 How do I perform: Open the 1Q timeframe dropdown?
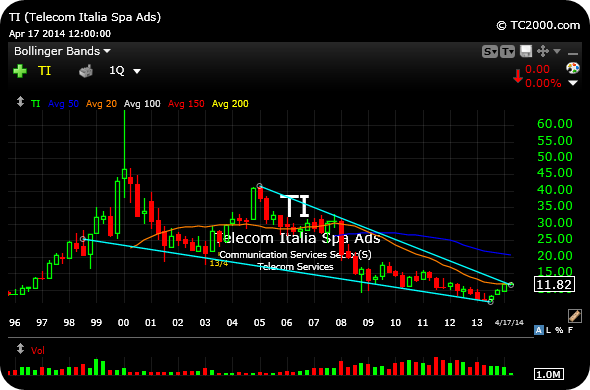125,70
